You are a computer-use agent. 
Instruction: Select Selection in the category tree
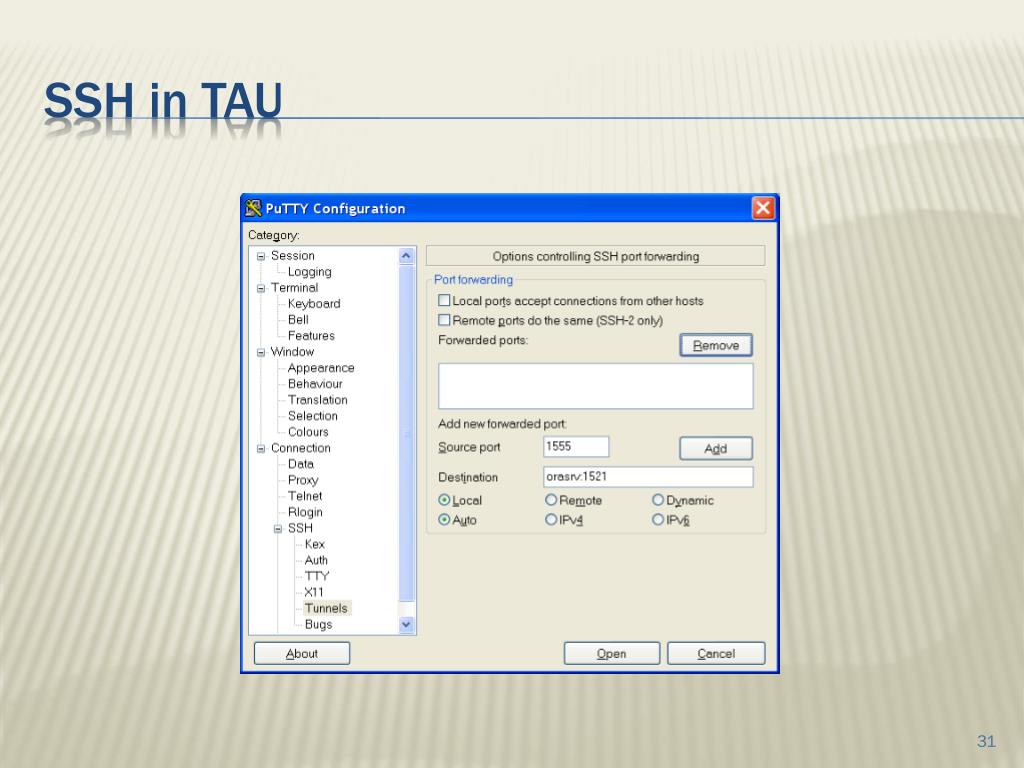[313, 416]
